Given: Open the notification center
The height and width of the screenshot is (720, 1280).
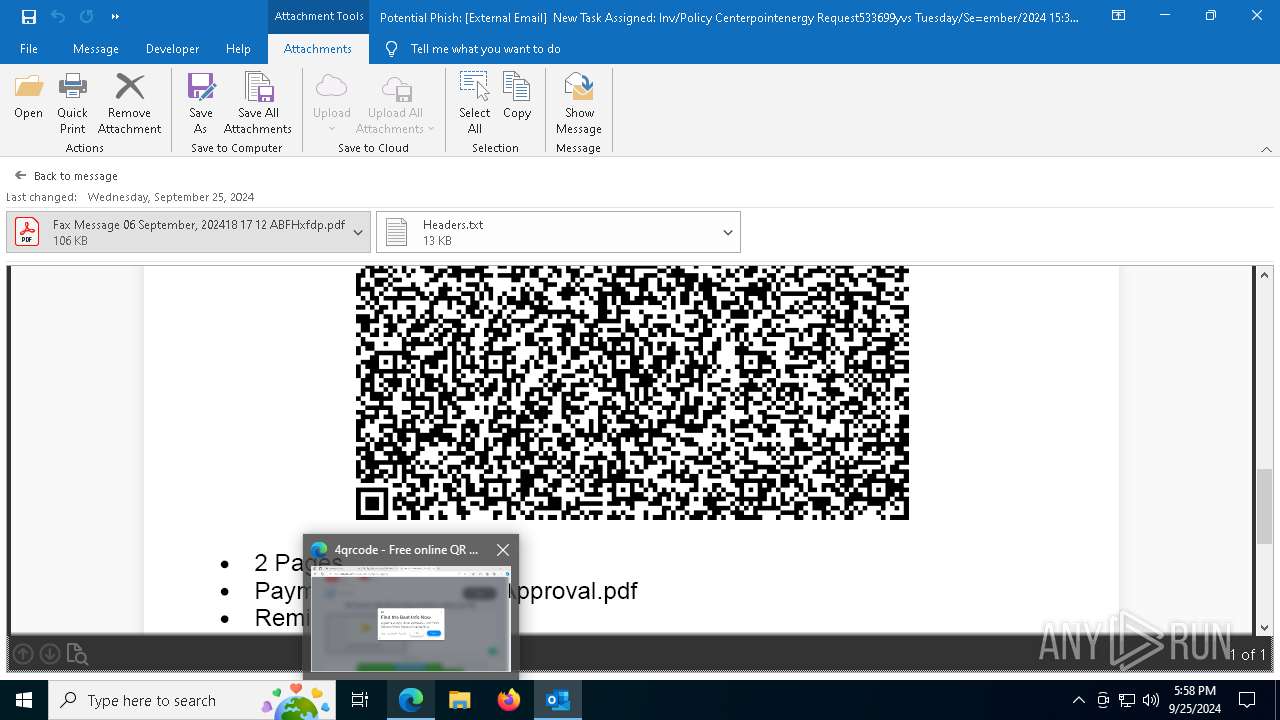Looking at the screenshot, I should tap(1248, 700).
